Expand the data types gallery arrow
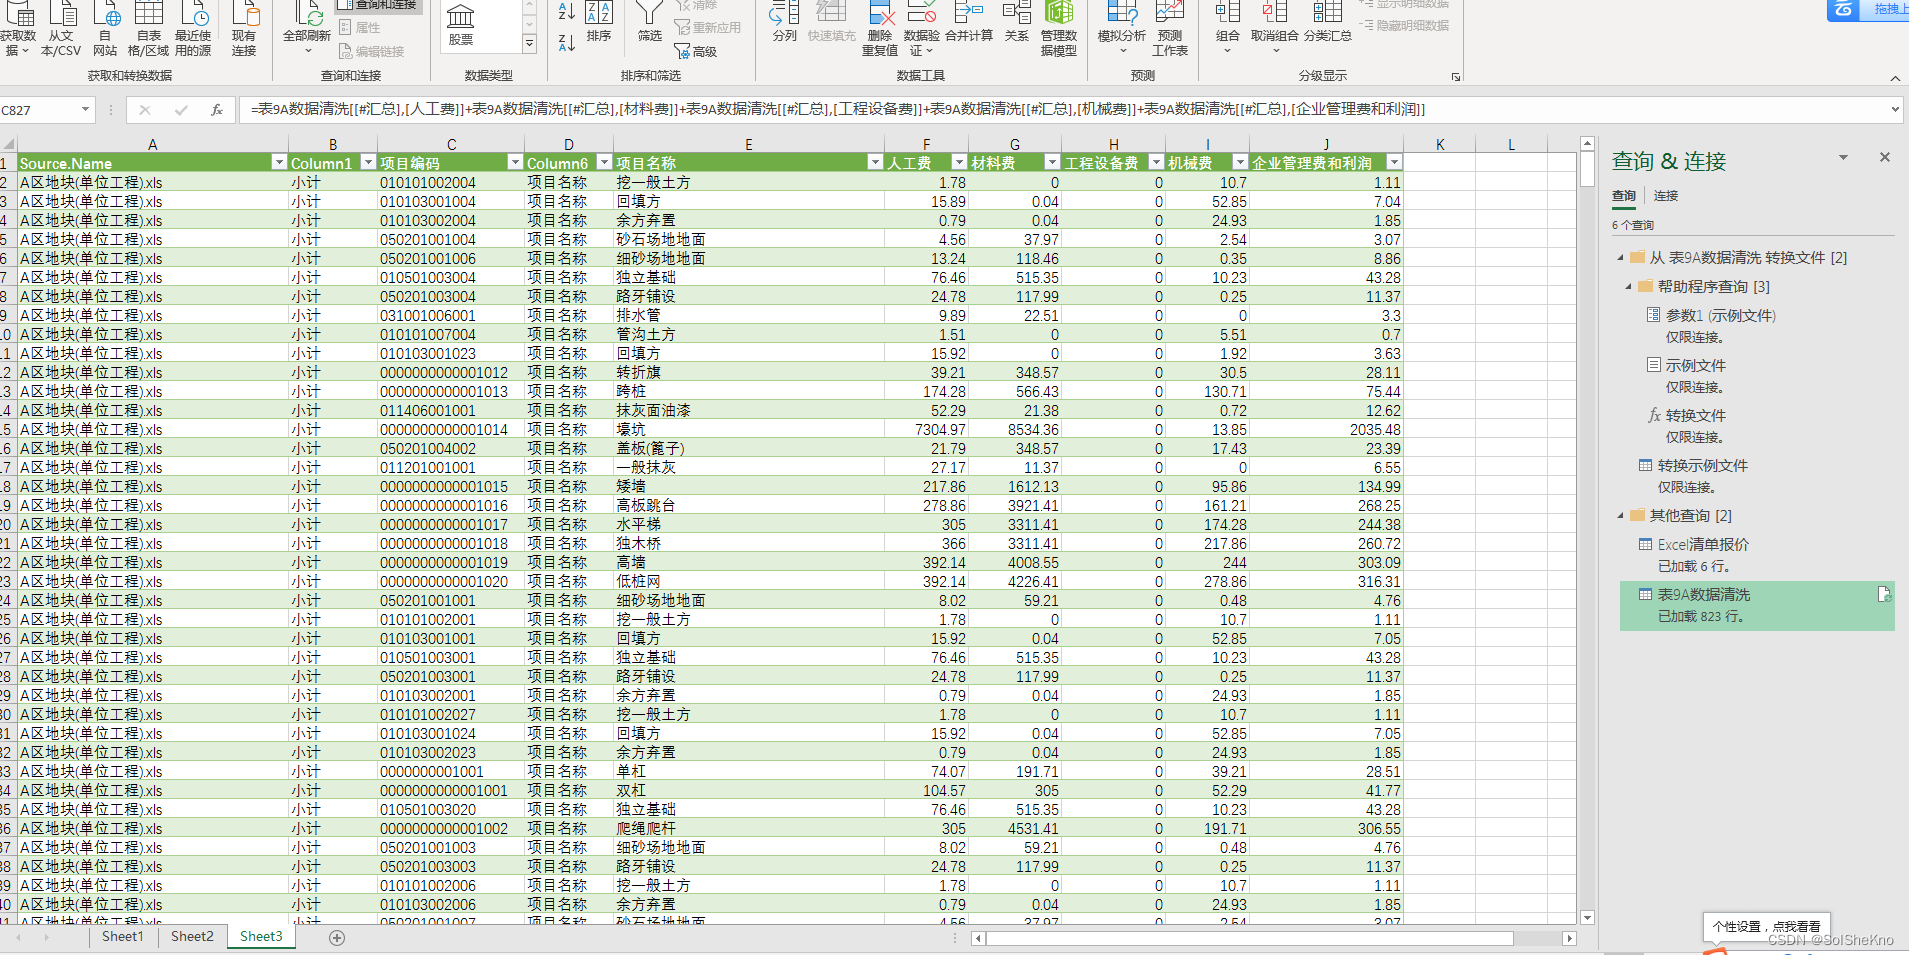 coord(530,43)
